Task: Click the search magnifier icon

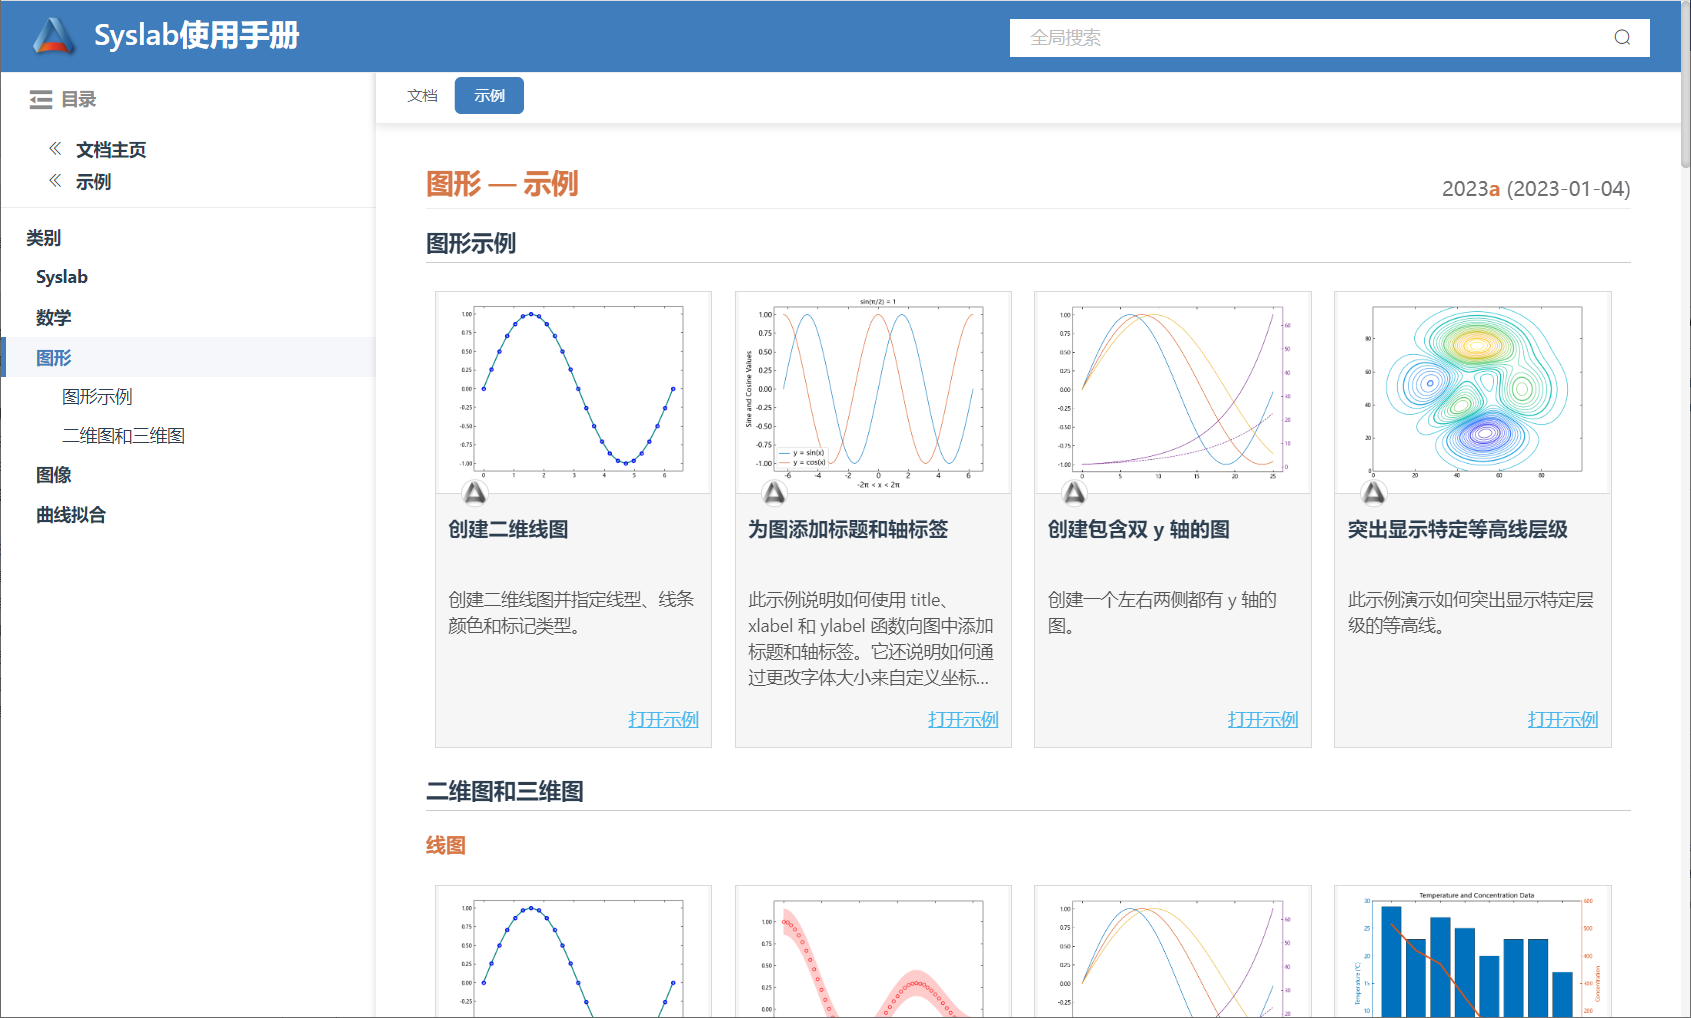Action: coord(1621,38)
